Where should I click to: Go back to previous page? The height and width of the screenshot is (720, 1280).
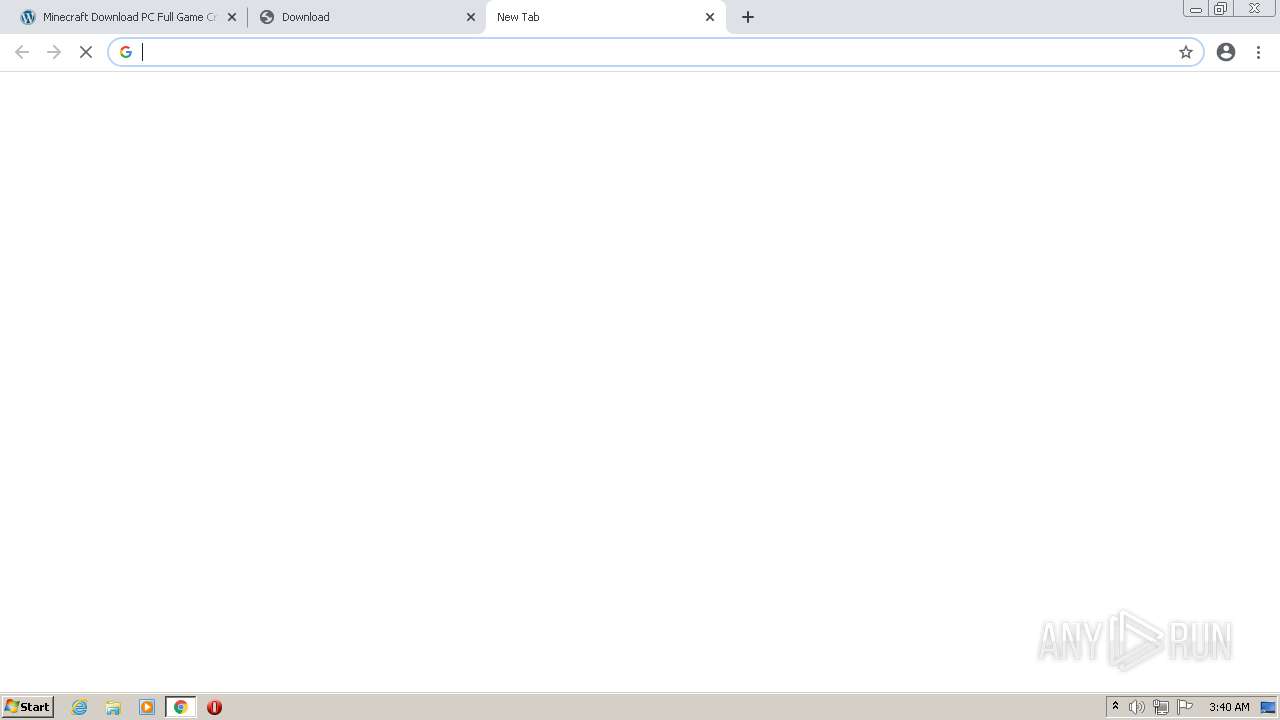click(22, 52)
